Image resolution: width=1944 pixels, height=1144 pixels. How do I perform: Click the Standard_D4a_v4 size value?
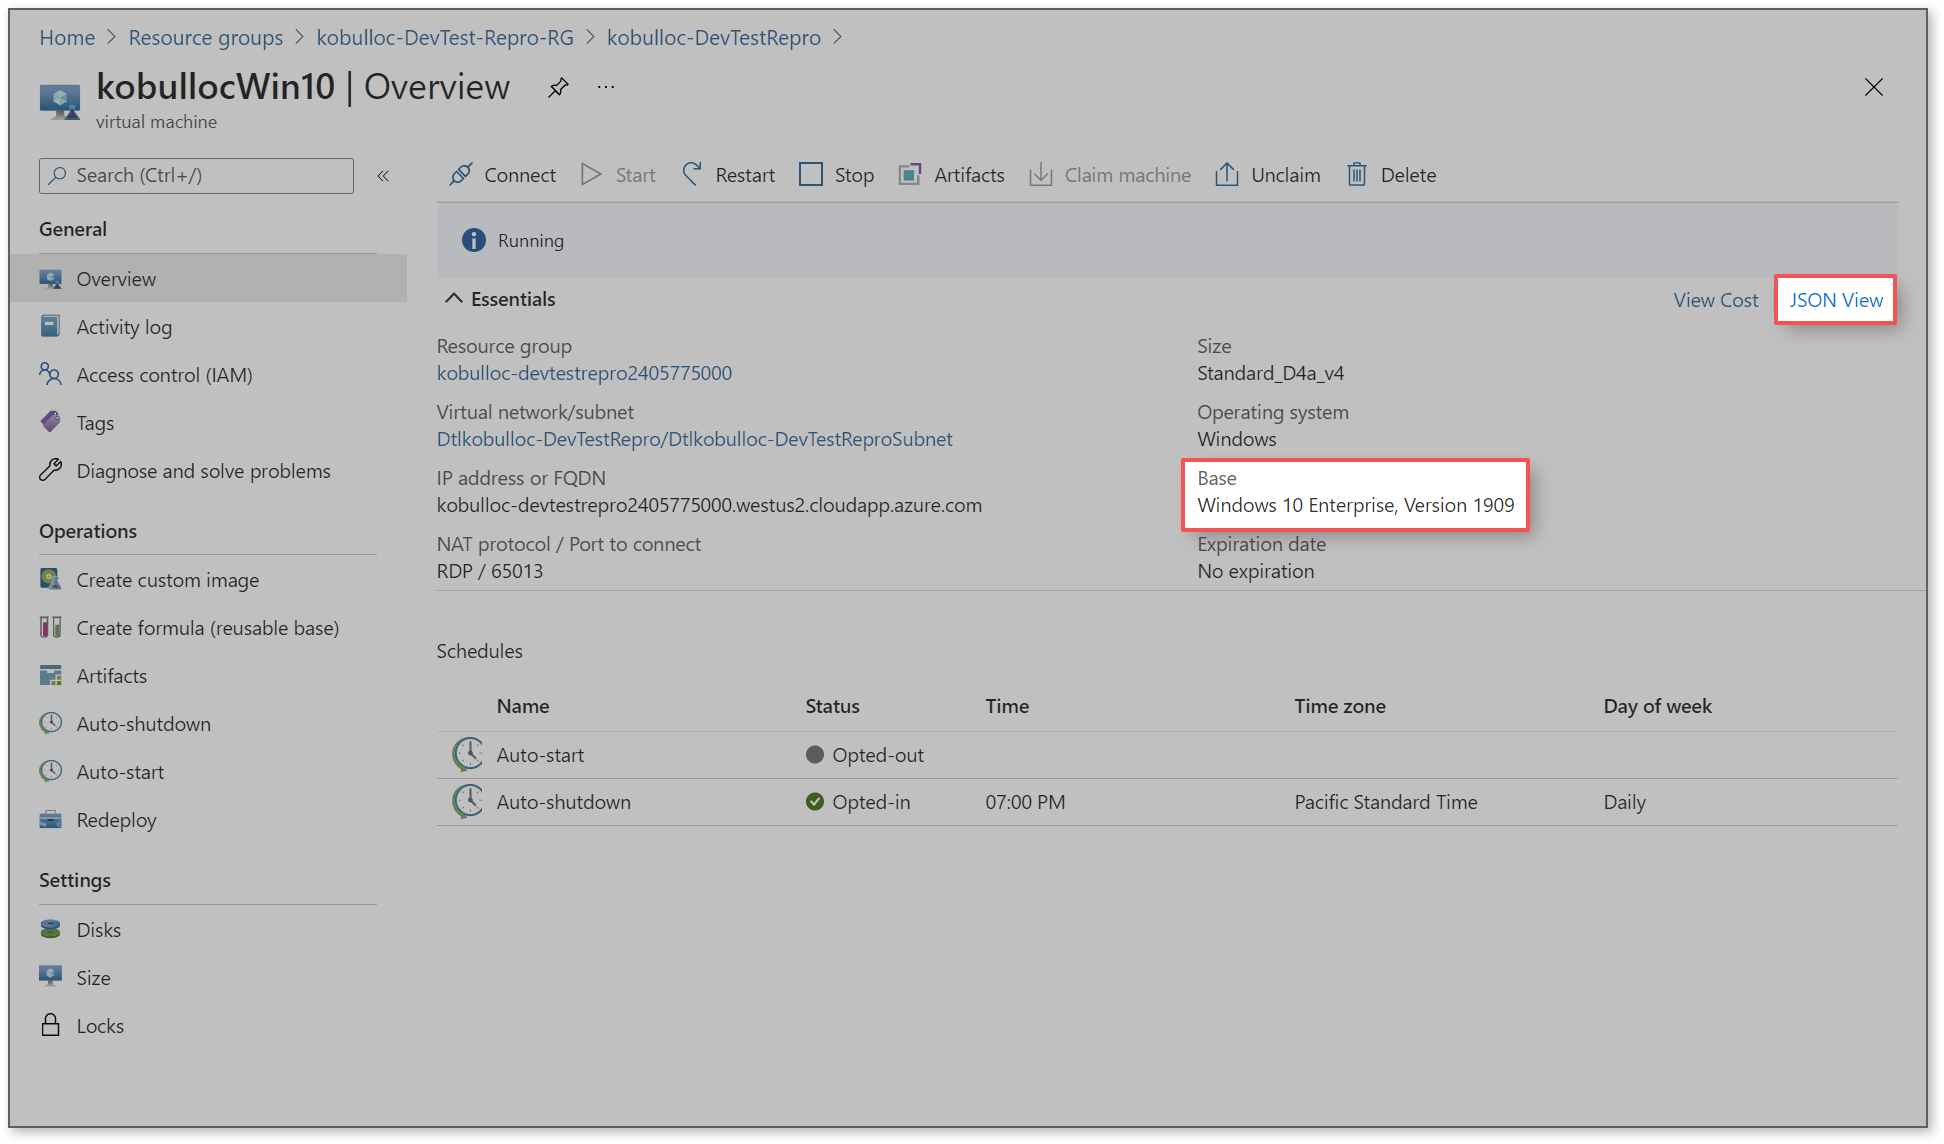pos(1270,373)
